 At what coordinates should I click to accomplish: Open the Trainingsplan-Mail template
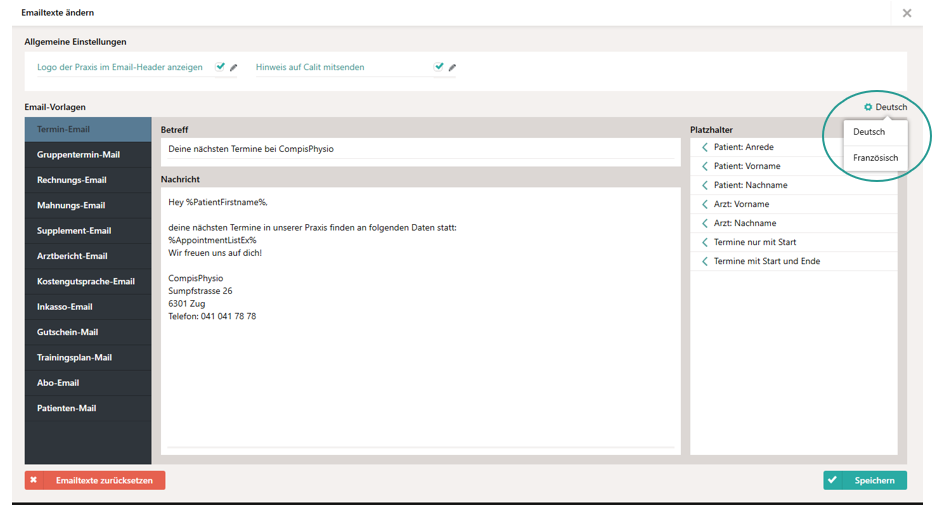pos(88,358)
